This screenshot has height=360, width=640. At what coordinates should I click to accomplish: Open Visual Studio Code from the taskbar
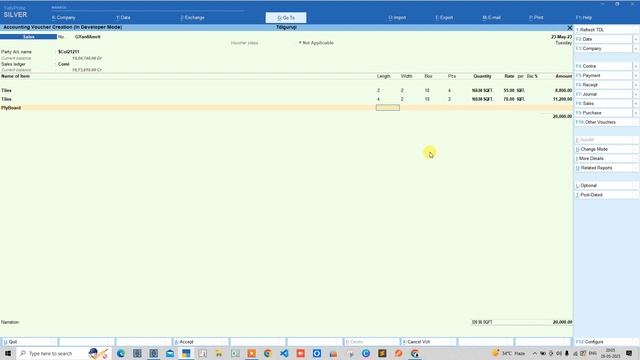(284, 353)
